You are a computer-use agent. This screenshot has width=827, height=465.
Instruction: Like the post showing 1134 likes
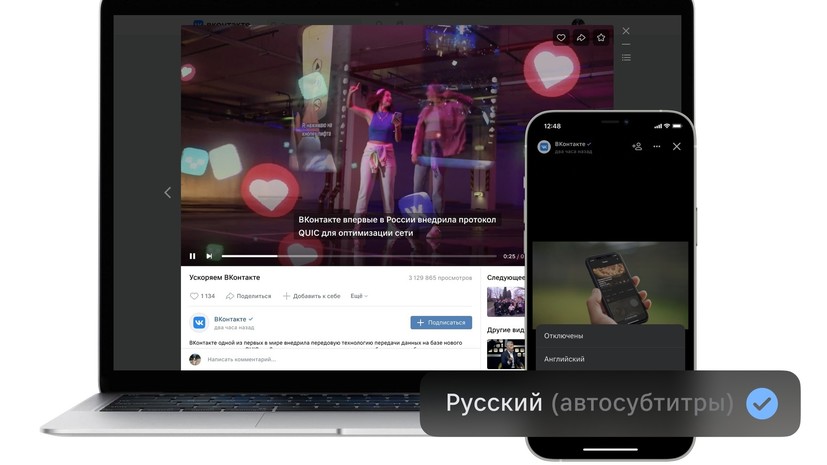tap(202, 296)
